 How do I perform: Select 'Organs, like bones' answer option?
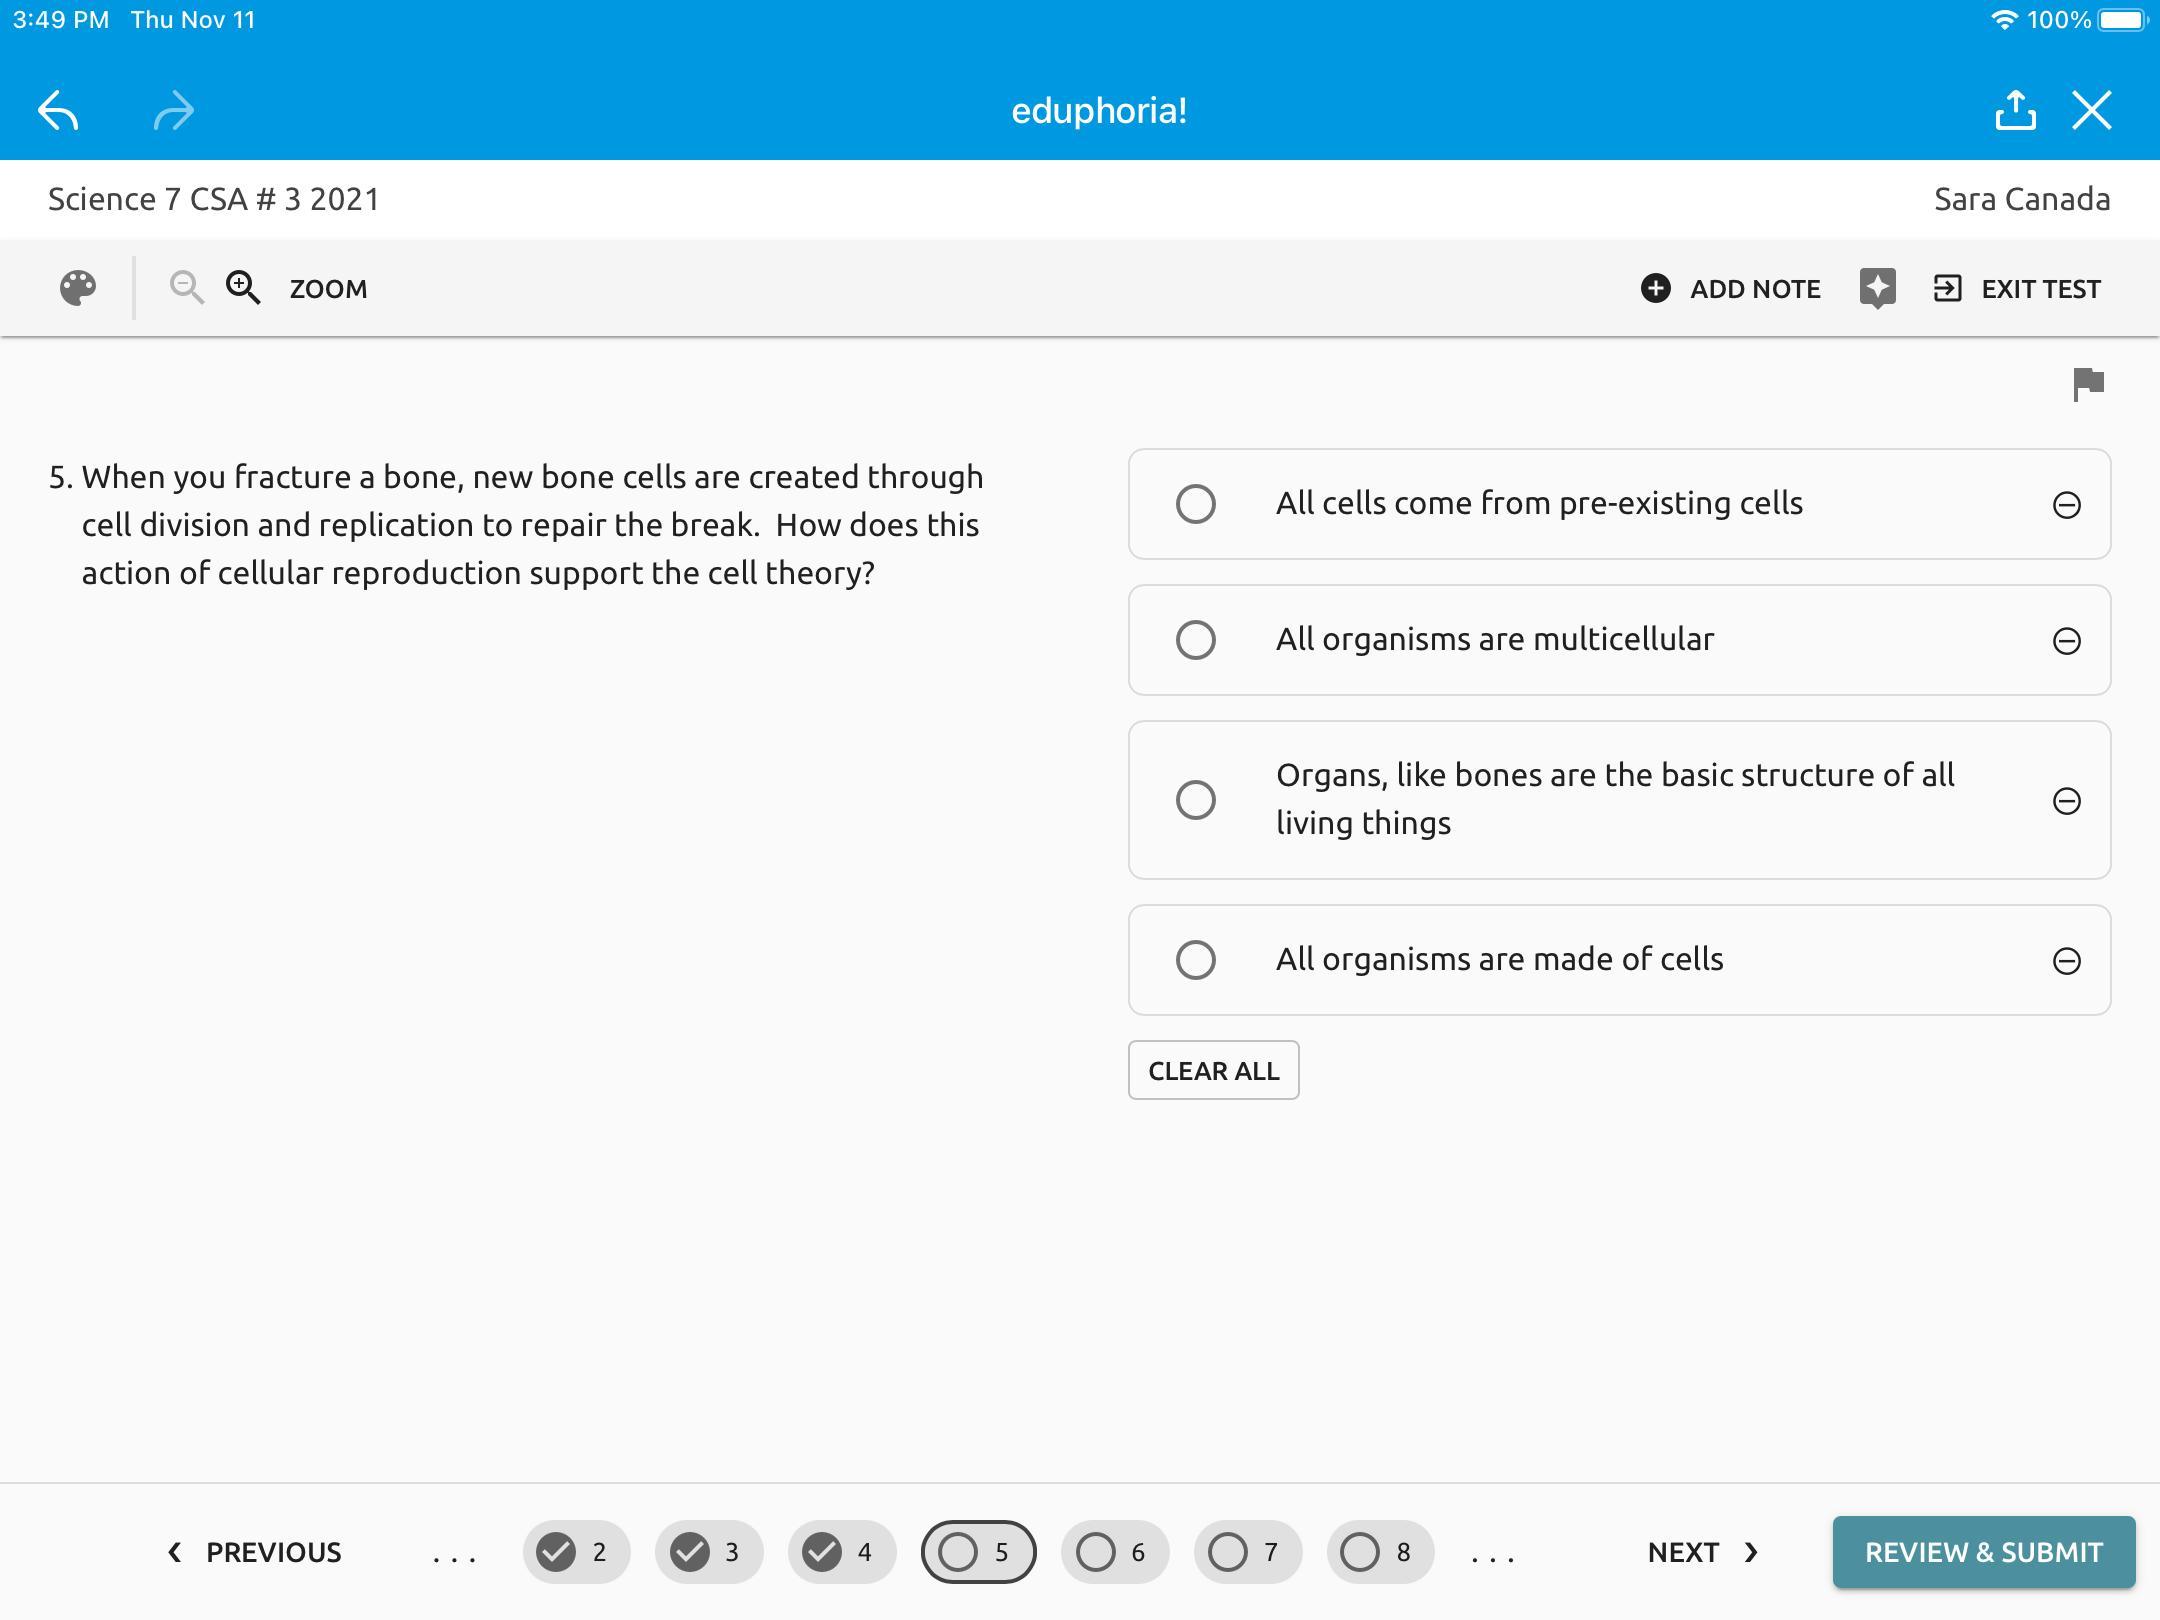click(x=1196, y=800)
